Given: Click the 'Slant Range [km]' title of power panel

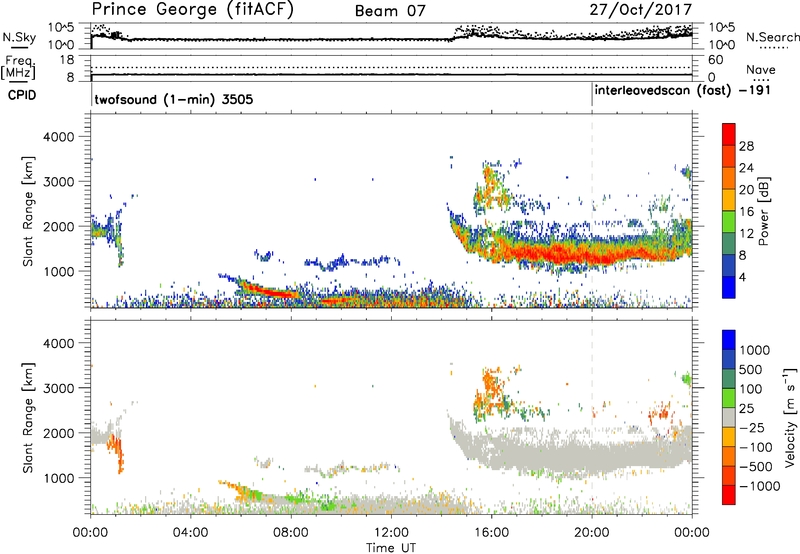Looking at the screenshot, I should (x=28, y=211).
